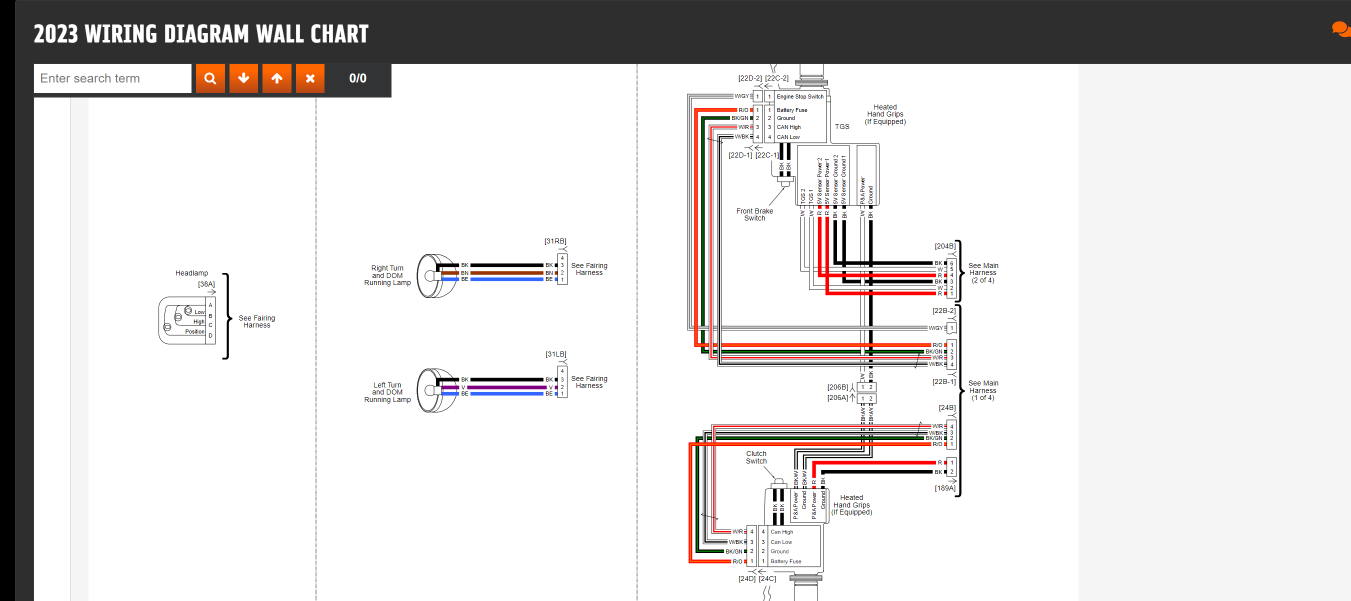Viewport: 1351px width, 601px height.
Task: Click 'See Main Harness (1 of 4)' reference
Action: coord(983,390)
